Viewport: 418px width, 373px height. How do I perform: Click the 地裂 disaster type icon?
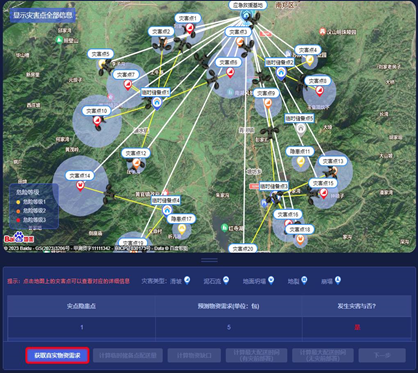(304, 280)
